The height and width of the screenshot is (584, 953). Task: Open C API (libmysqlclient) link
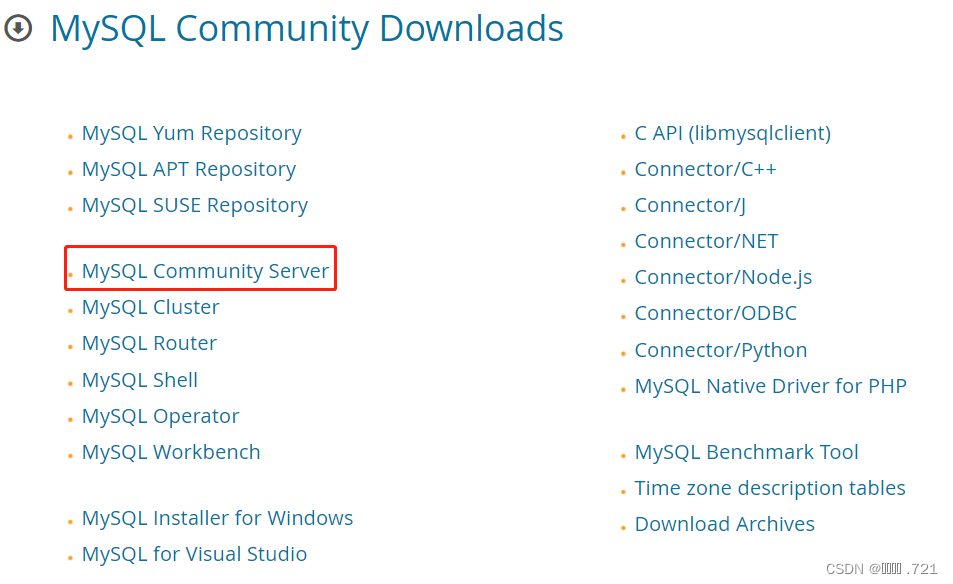(732, 133)
